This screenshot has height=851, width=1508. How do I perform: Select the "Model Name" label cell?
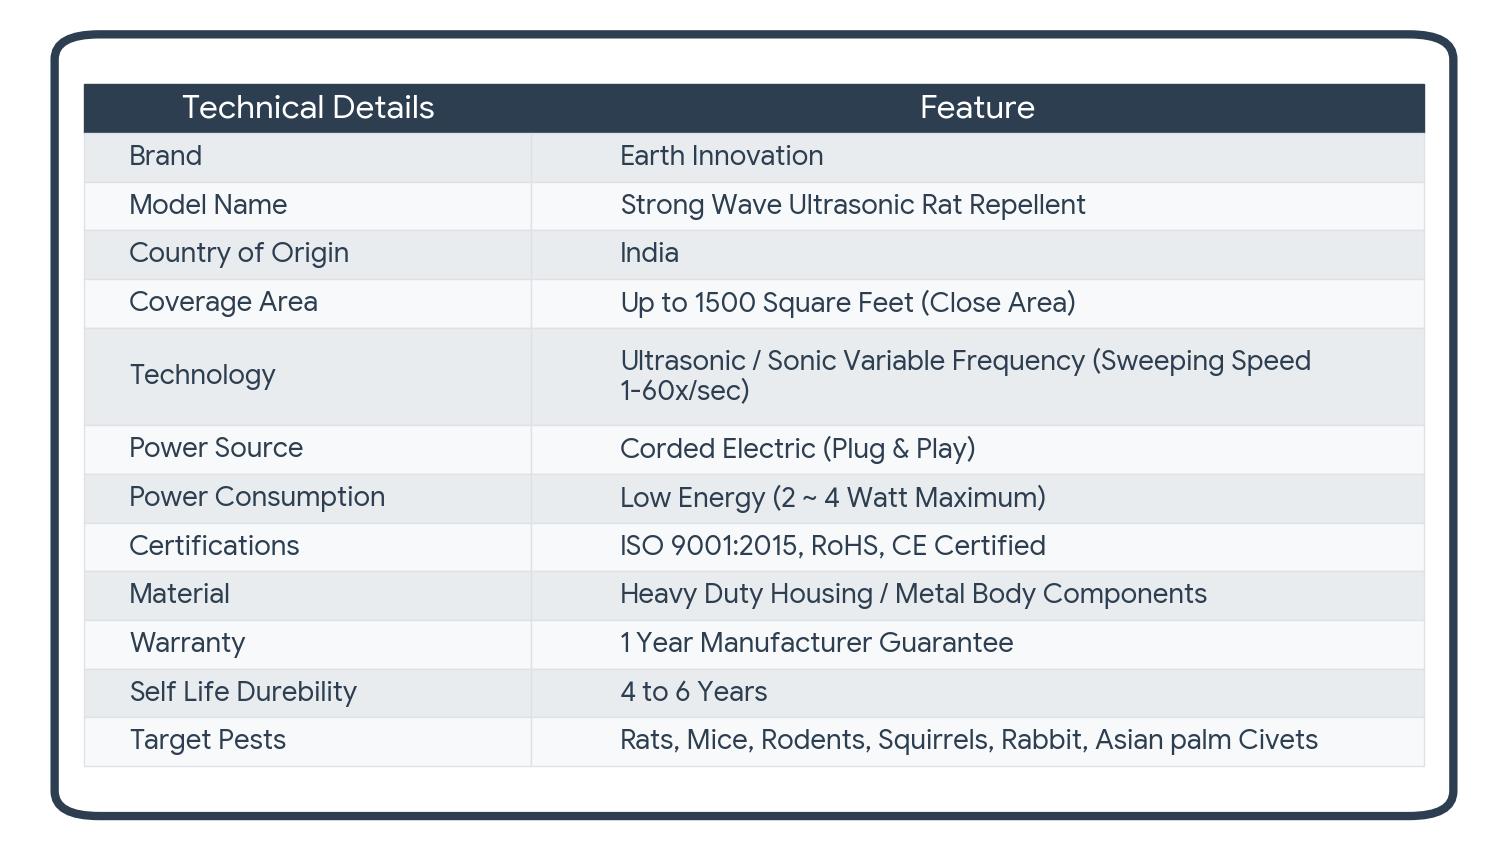click(x=208, y=205)
